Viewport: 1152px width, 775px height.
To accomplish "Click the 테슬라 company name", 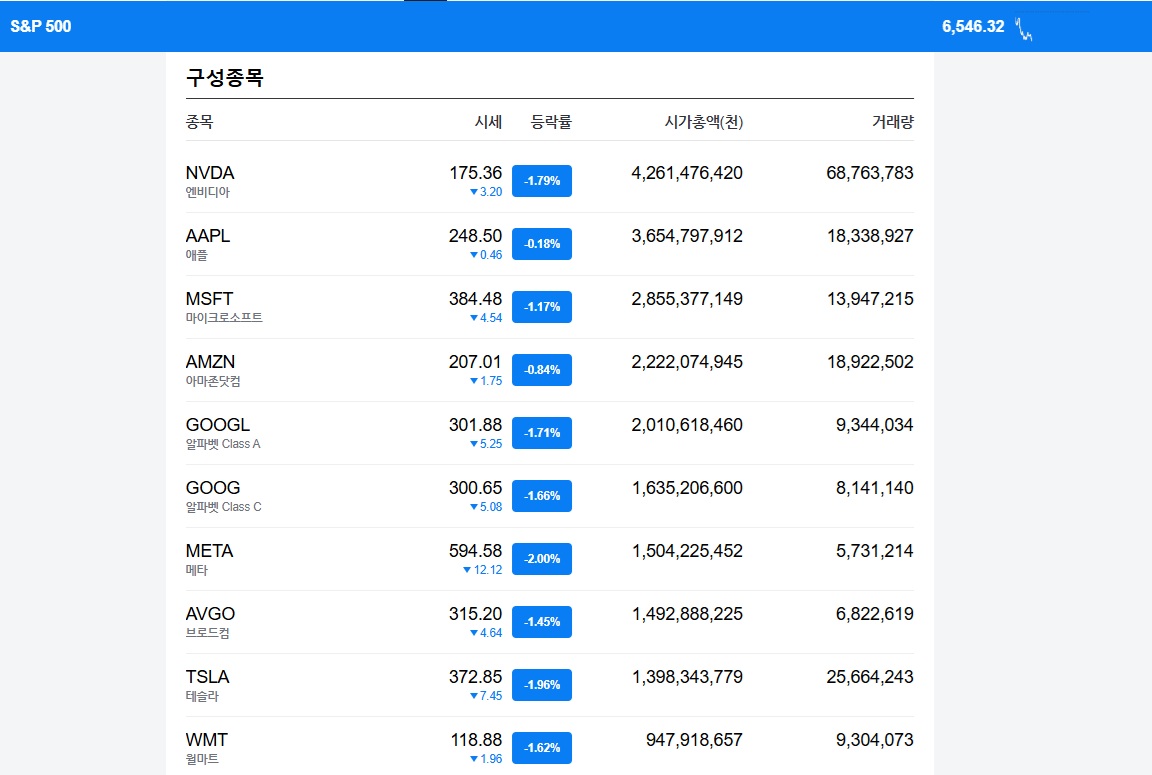I will click(202, 696).
